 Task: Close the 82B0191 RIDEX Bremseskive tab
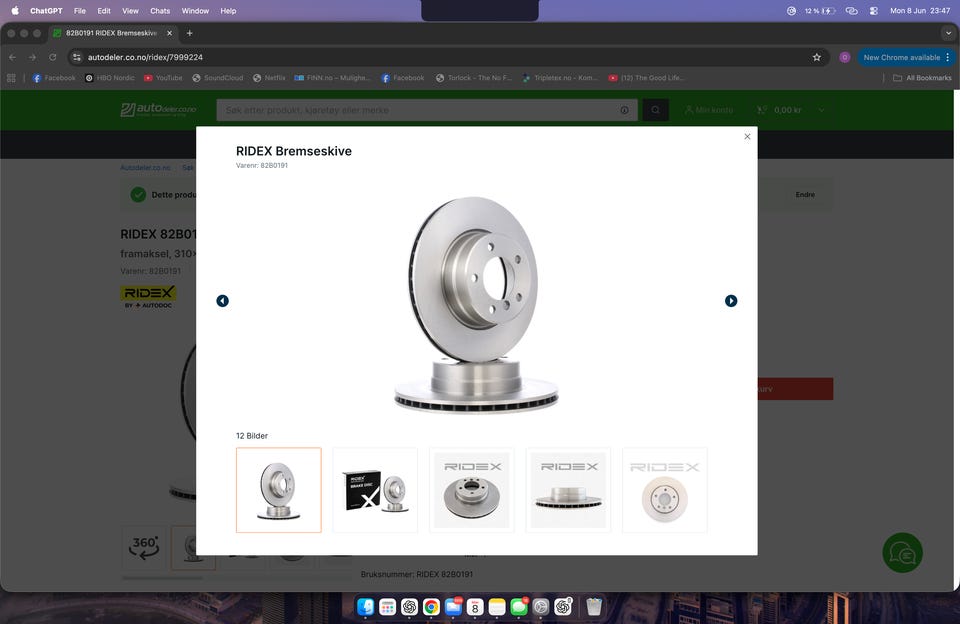[x=170, y=33]
